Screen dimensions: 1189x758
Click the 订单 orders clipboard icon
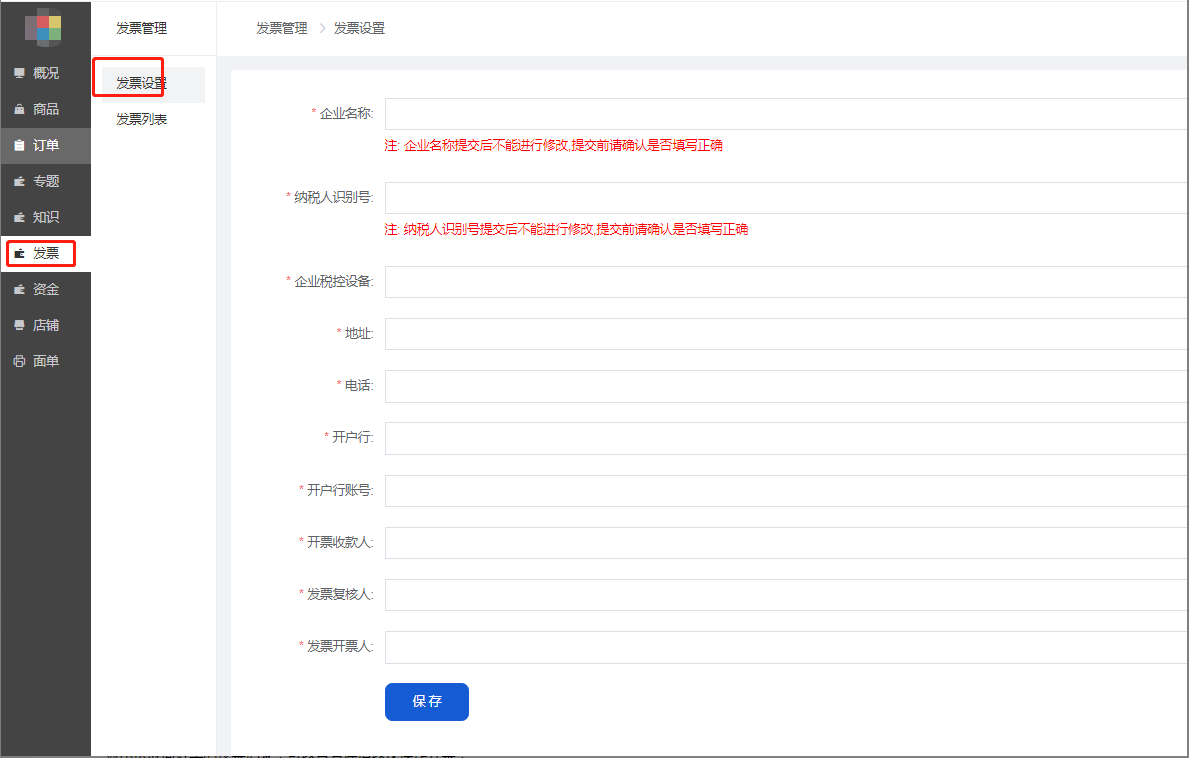19,145
